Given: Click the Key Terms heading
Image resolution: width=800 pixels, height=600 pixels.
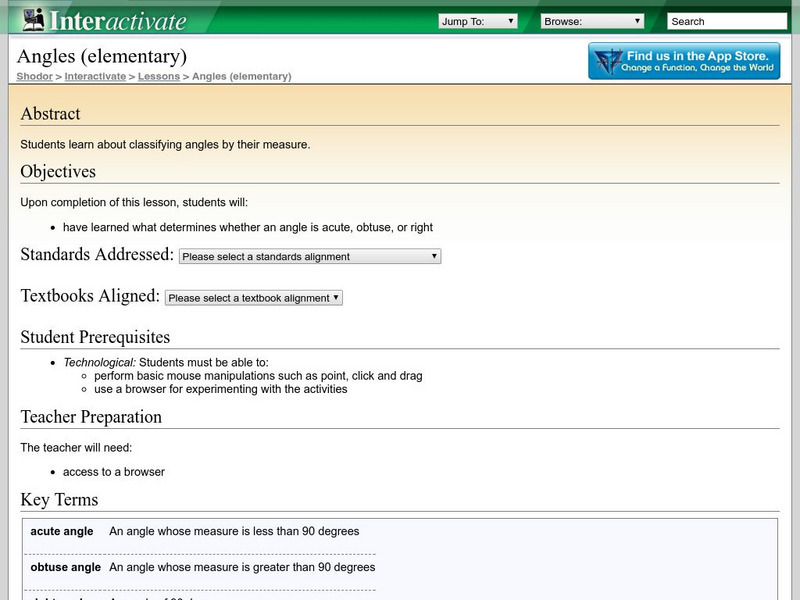Looking at the screenshot, I should (x=59, y=499).
